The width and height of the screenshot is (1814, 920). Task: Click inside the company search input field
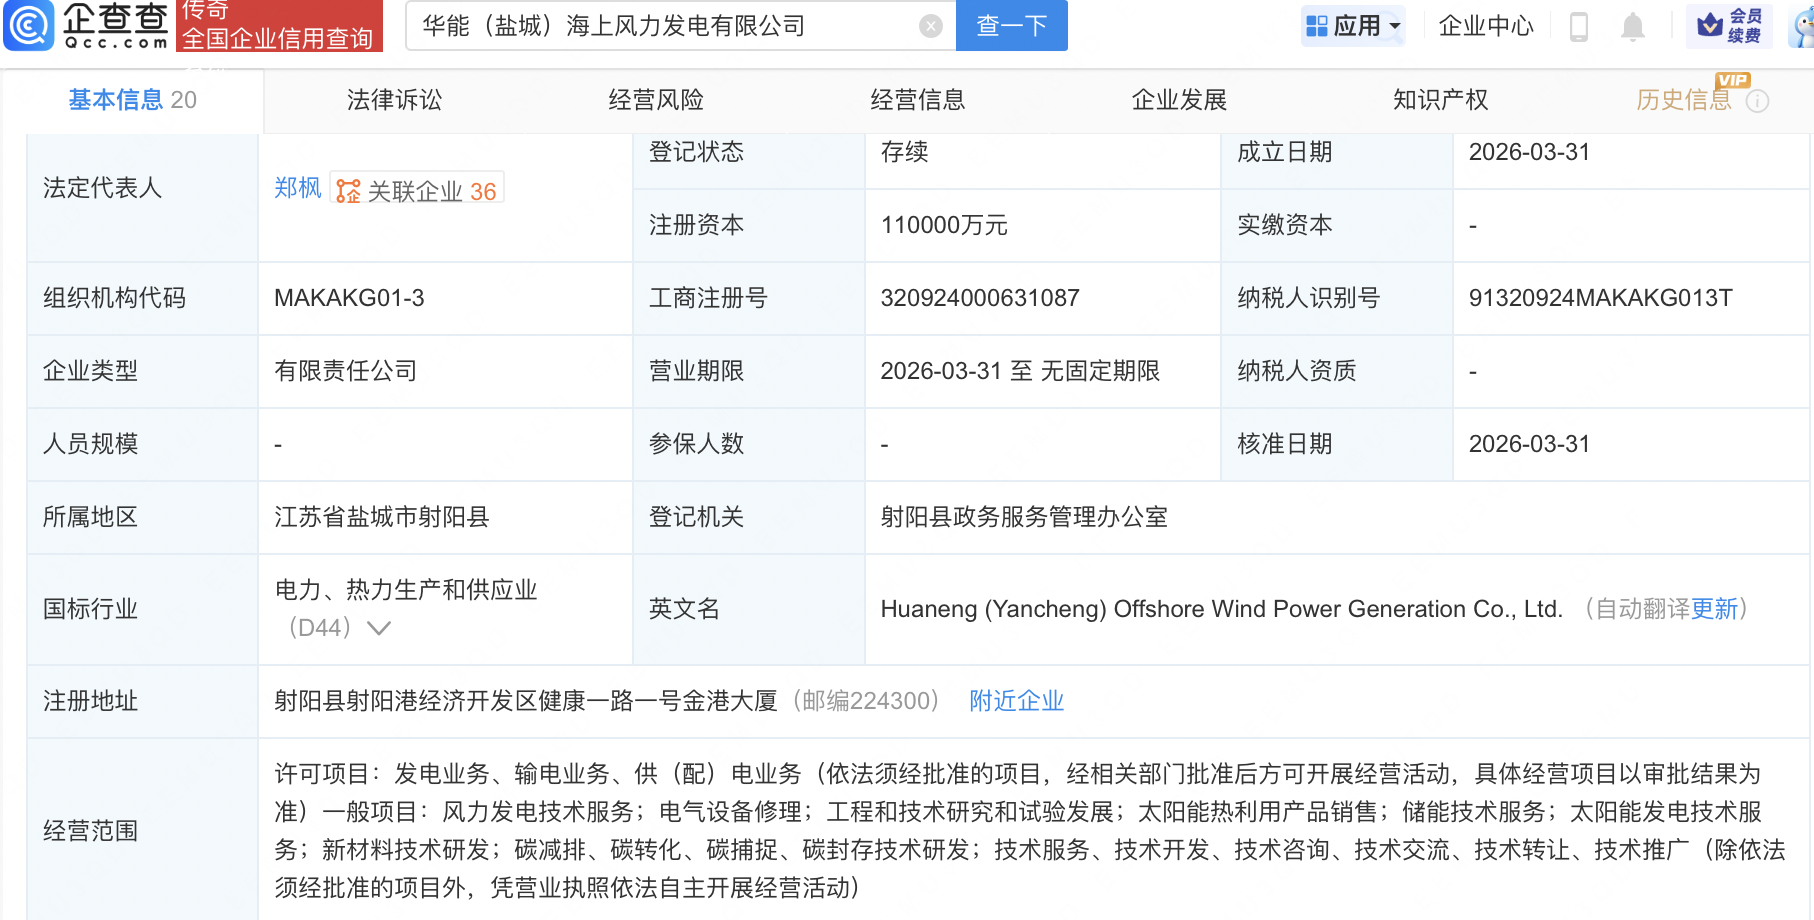click(650, 26)
